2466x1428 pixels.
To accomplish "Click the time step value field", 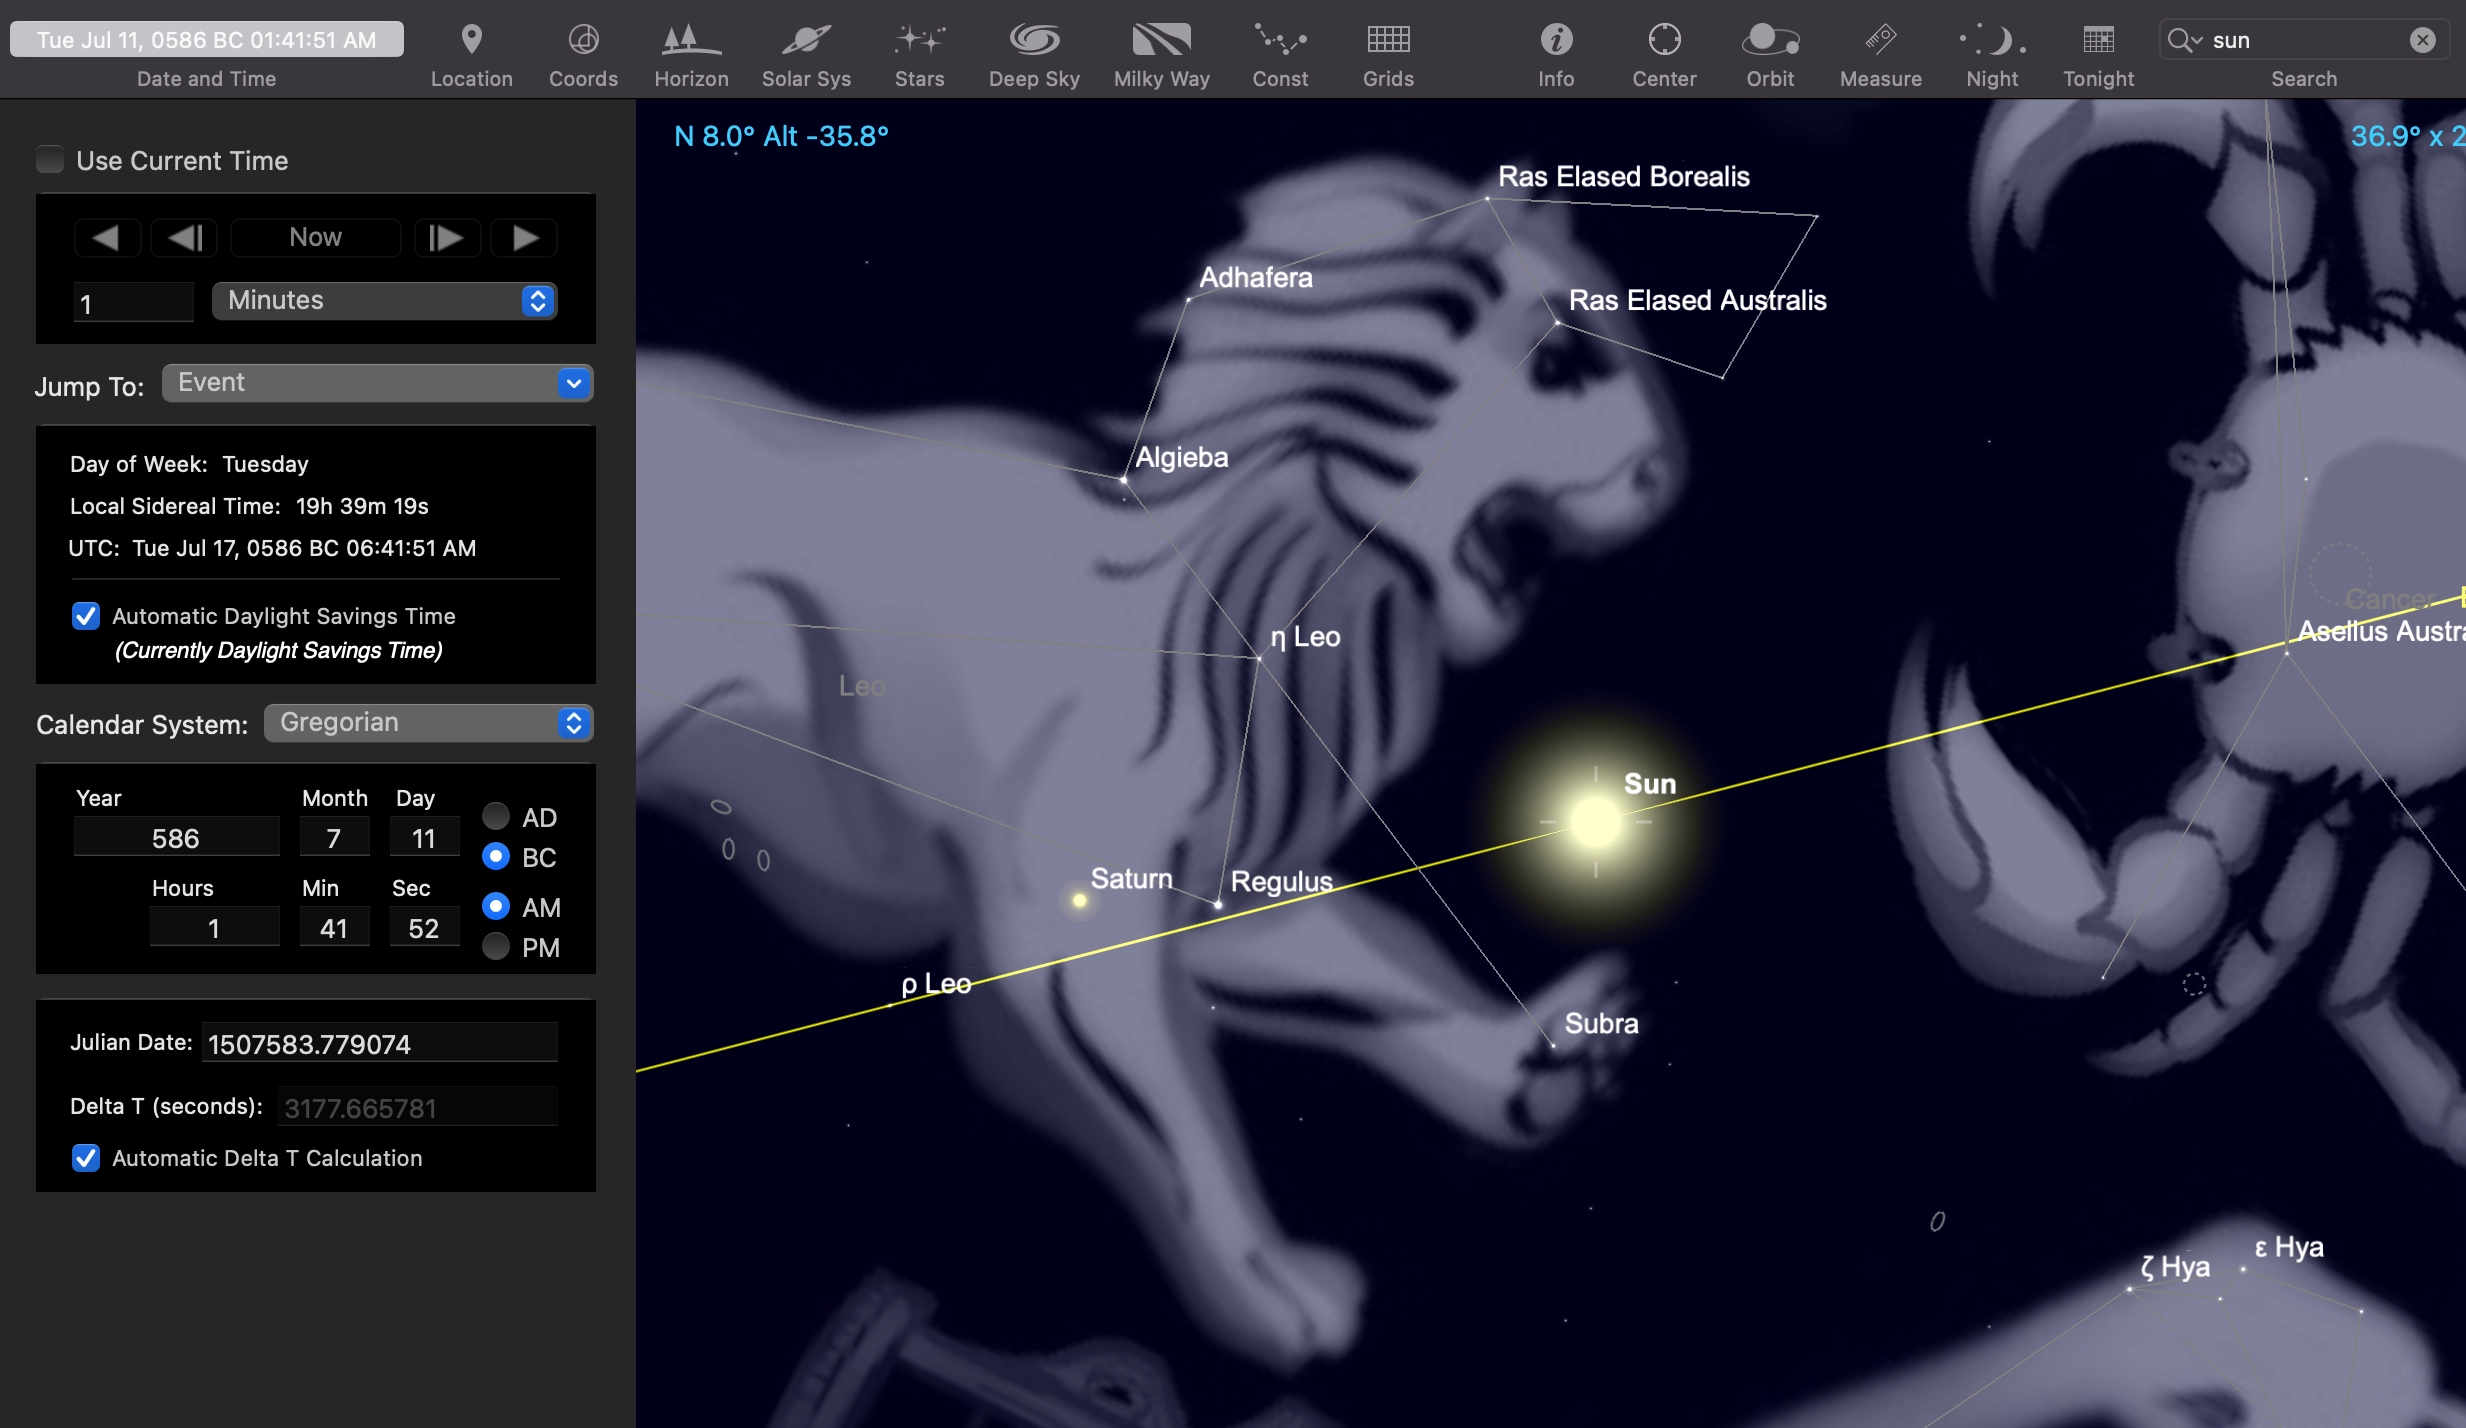I will 134,303.
